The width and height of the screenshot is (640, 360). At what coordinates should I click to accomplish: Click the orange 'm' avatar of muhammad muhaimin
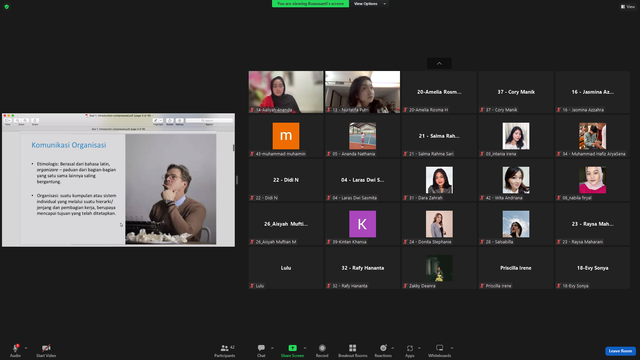286,136
